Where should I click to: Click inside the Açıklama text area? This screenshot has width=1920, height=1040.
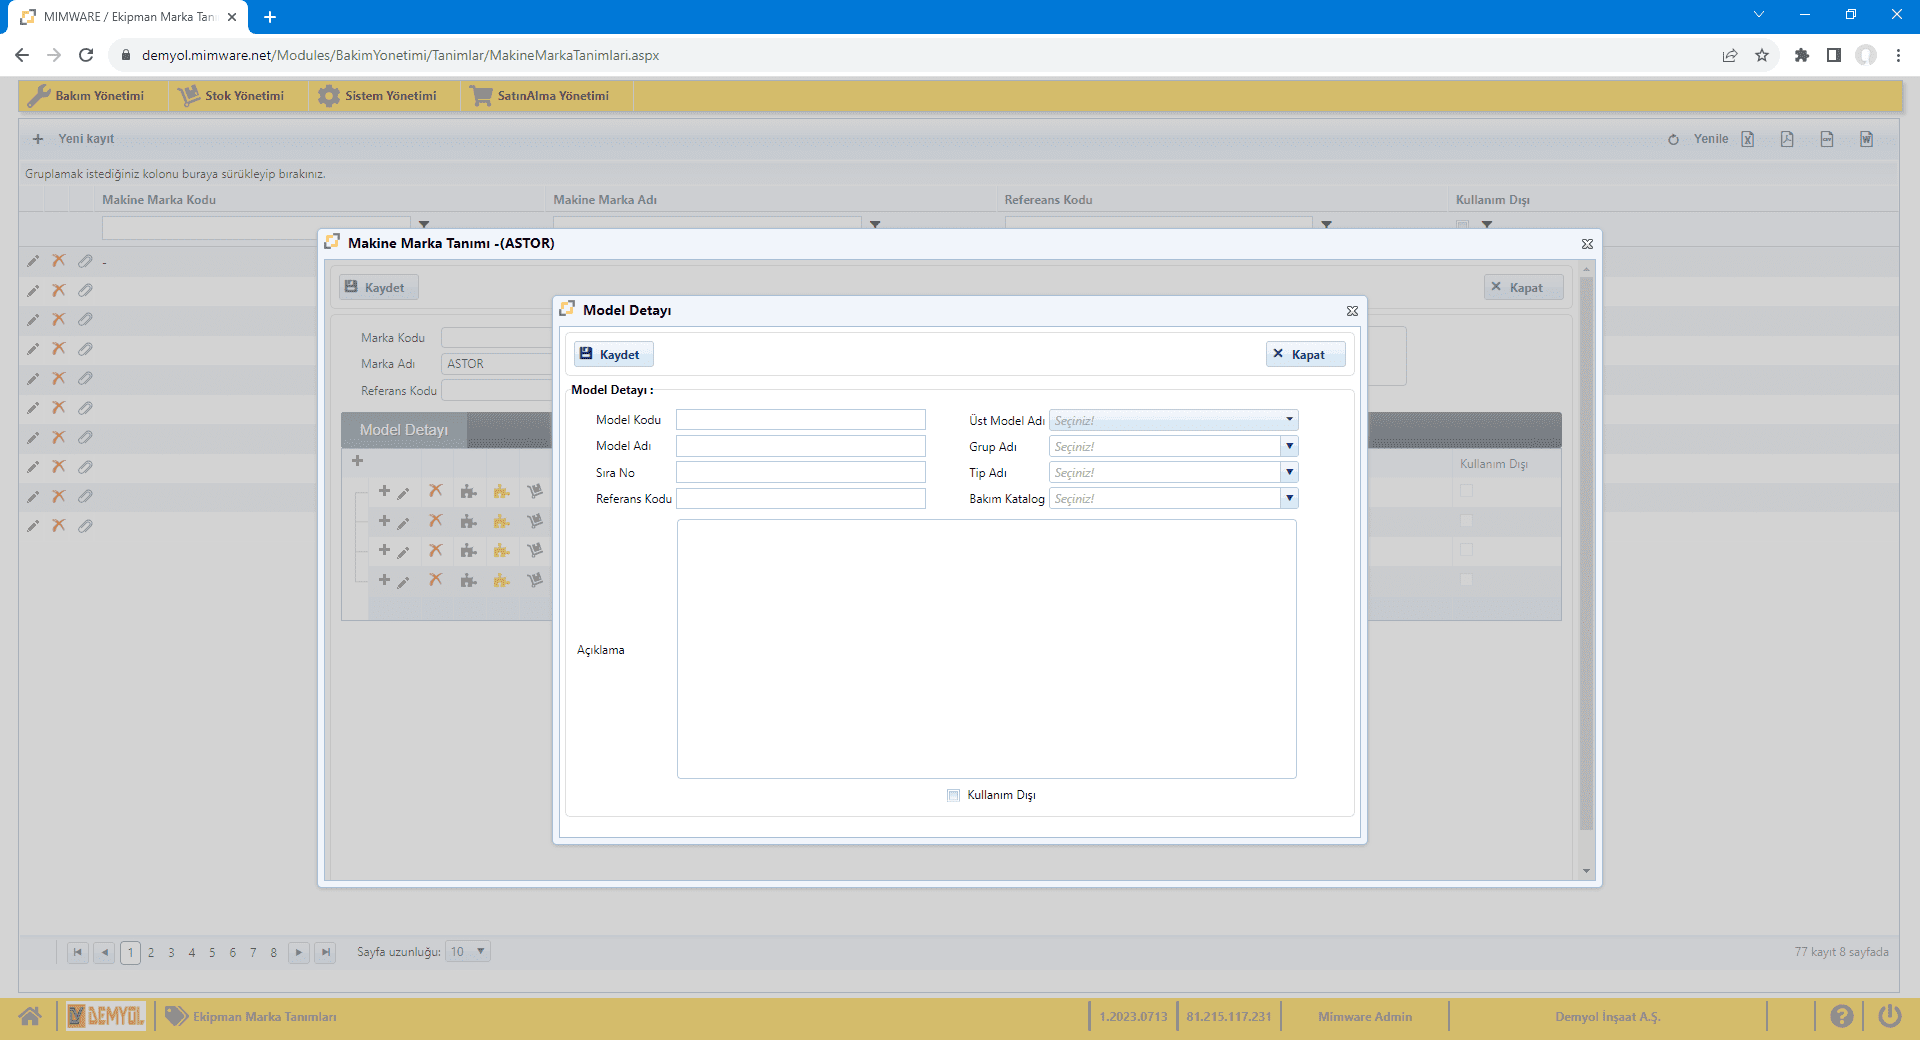[986, 648]
